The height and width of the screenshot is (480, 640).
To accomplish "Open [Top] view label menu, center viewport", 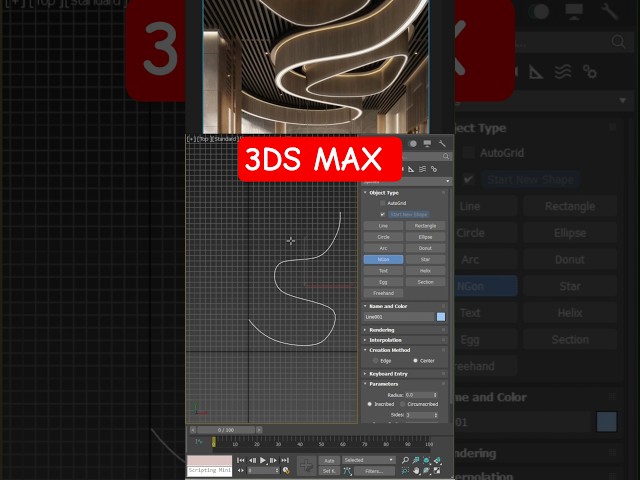I will 203,139.
